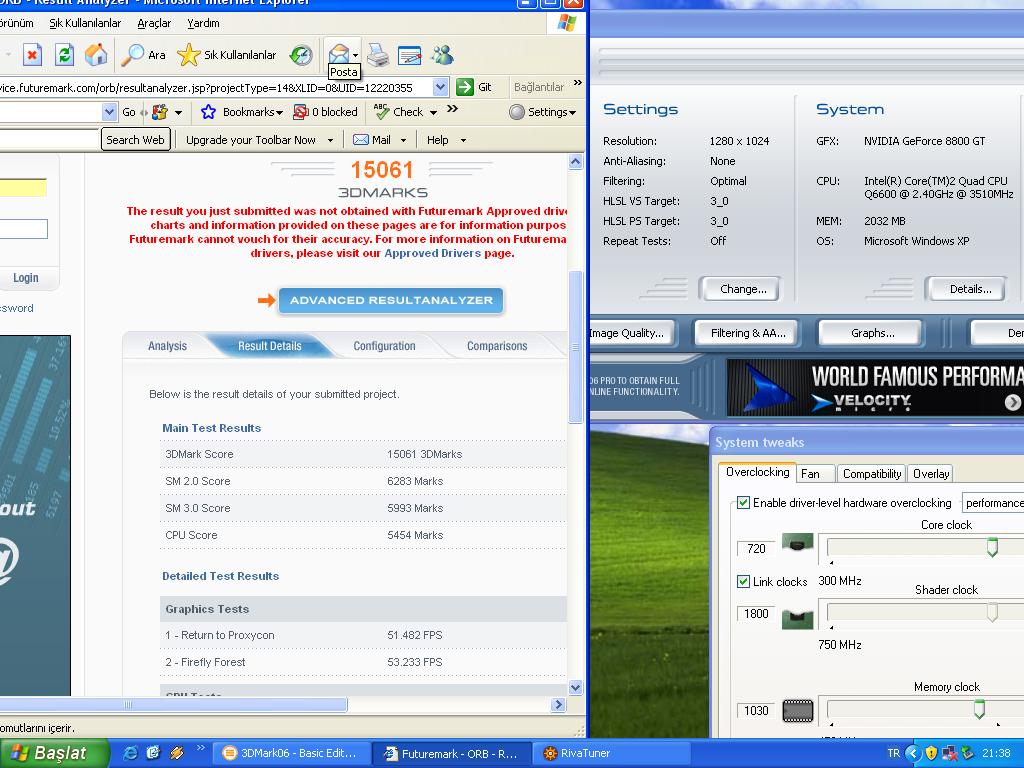
Task: Open Sık Kullanılanlar star button
Action: click(227, 55)
